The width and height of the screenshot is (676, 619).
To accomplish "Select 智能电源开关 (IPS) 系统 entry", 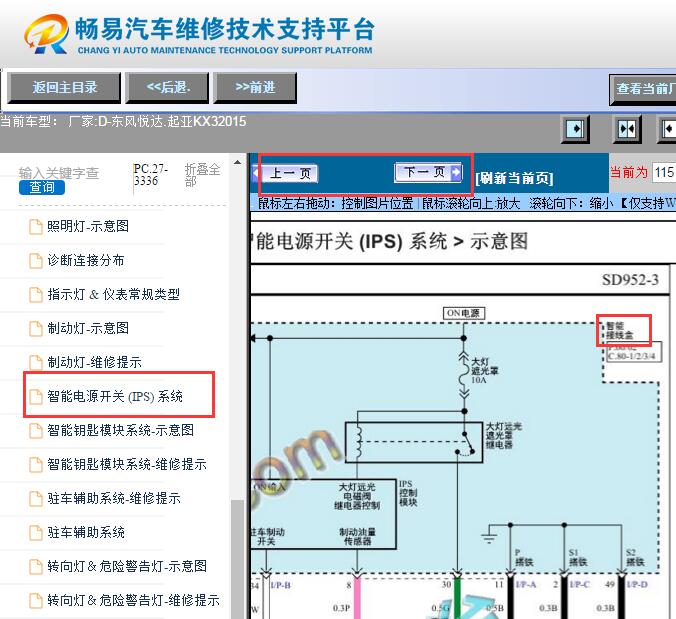I will 115,396.
